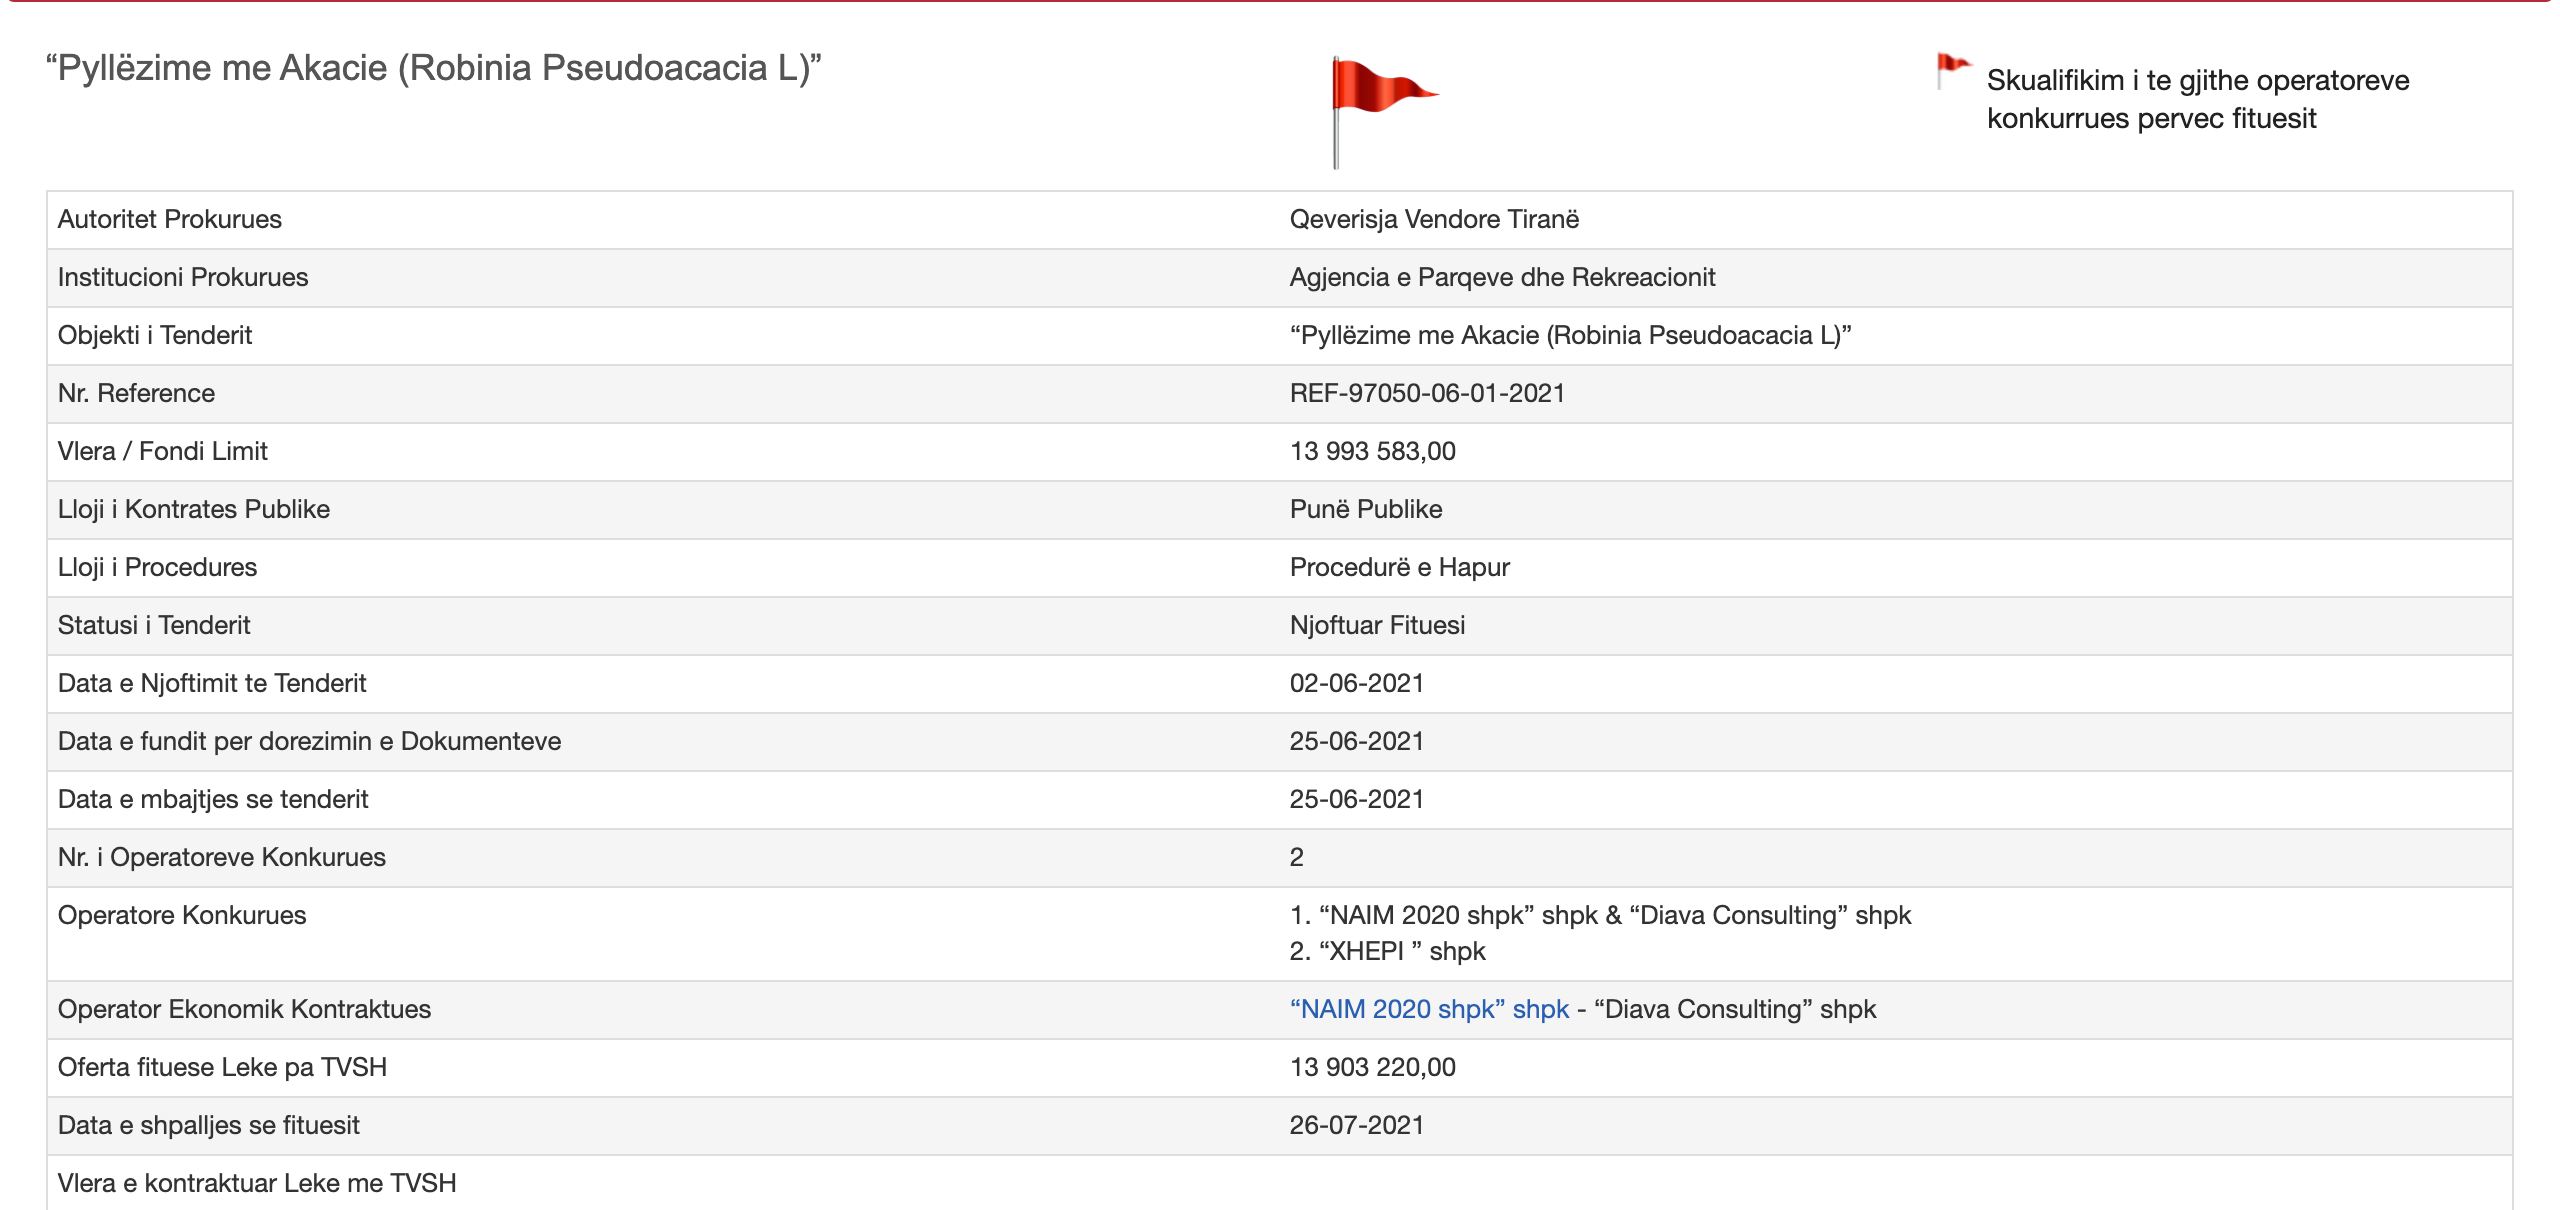
Task: Open the "NAIM 2020 shpk" shpk link
Action: pyautogui.click(x=1429, y=1009)
